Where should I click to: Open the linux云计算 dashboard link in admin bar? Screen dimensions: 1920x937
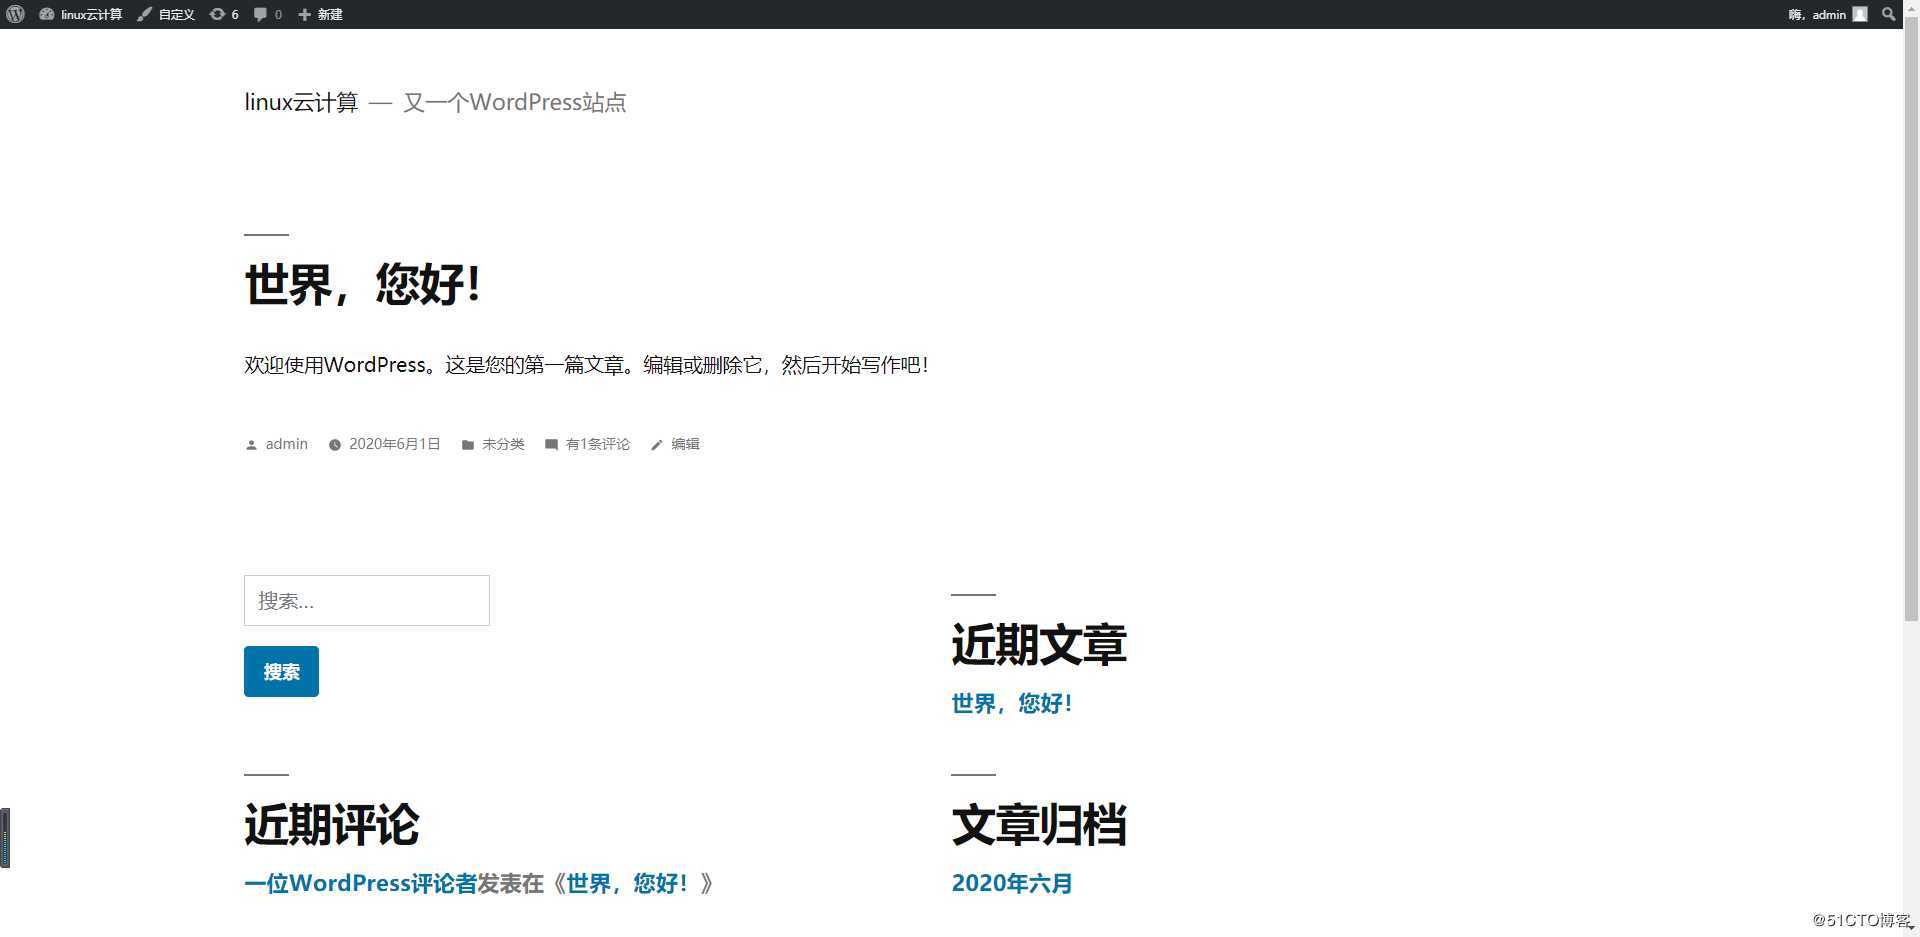pos(80,14)
